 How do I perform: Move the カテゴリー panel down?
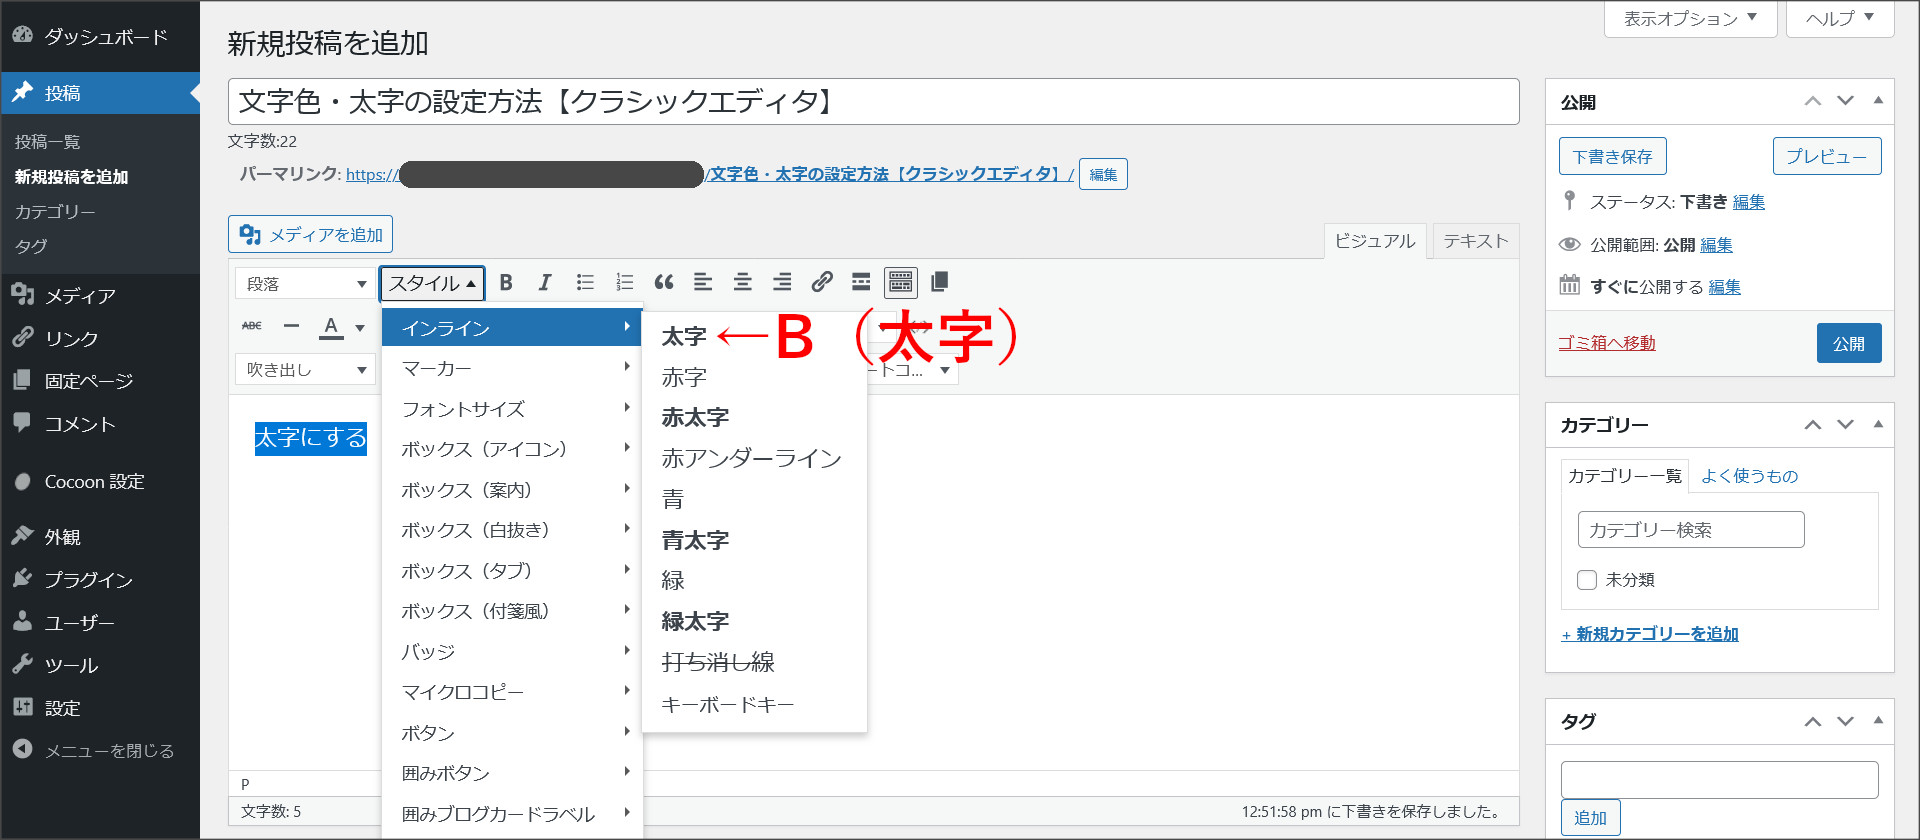[x=1846, y=425]
